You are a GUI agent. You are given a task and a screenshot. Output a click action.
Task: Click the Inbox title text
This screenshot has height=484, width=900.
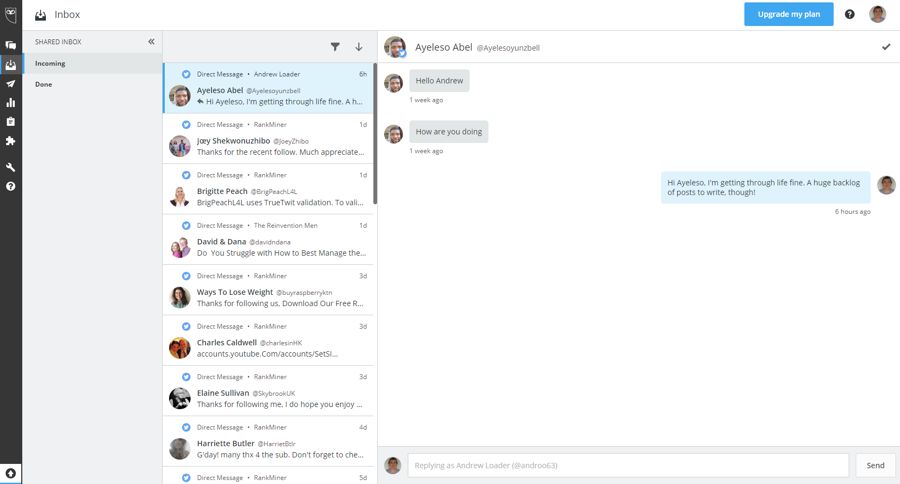[67, 14]
